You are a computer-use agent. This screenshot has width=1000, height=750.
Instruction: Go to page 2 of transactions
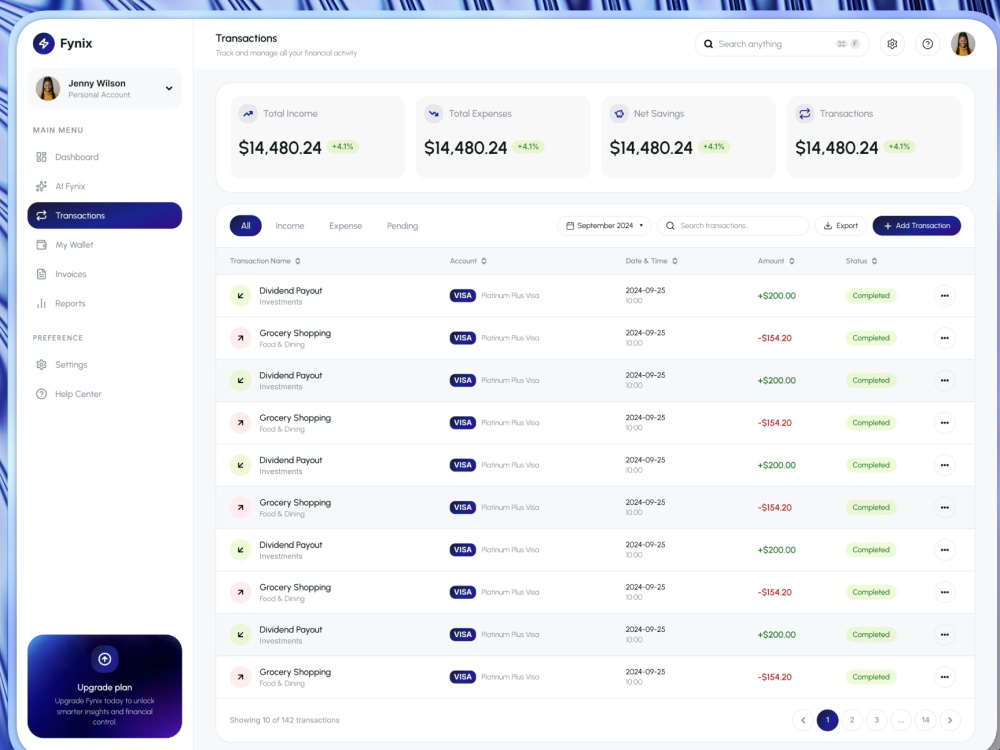851,720
